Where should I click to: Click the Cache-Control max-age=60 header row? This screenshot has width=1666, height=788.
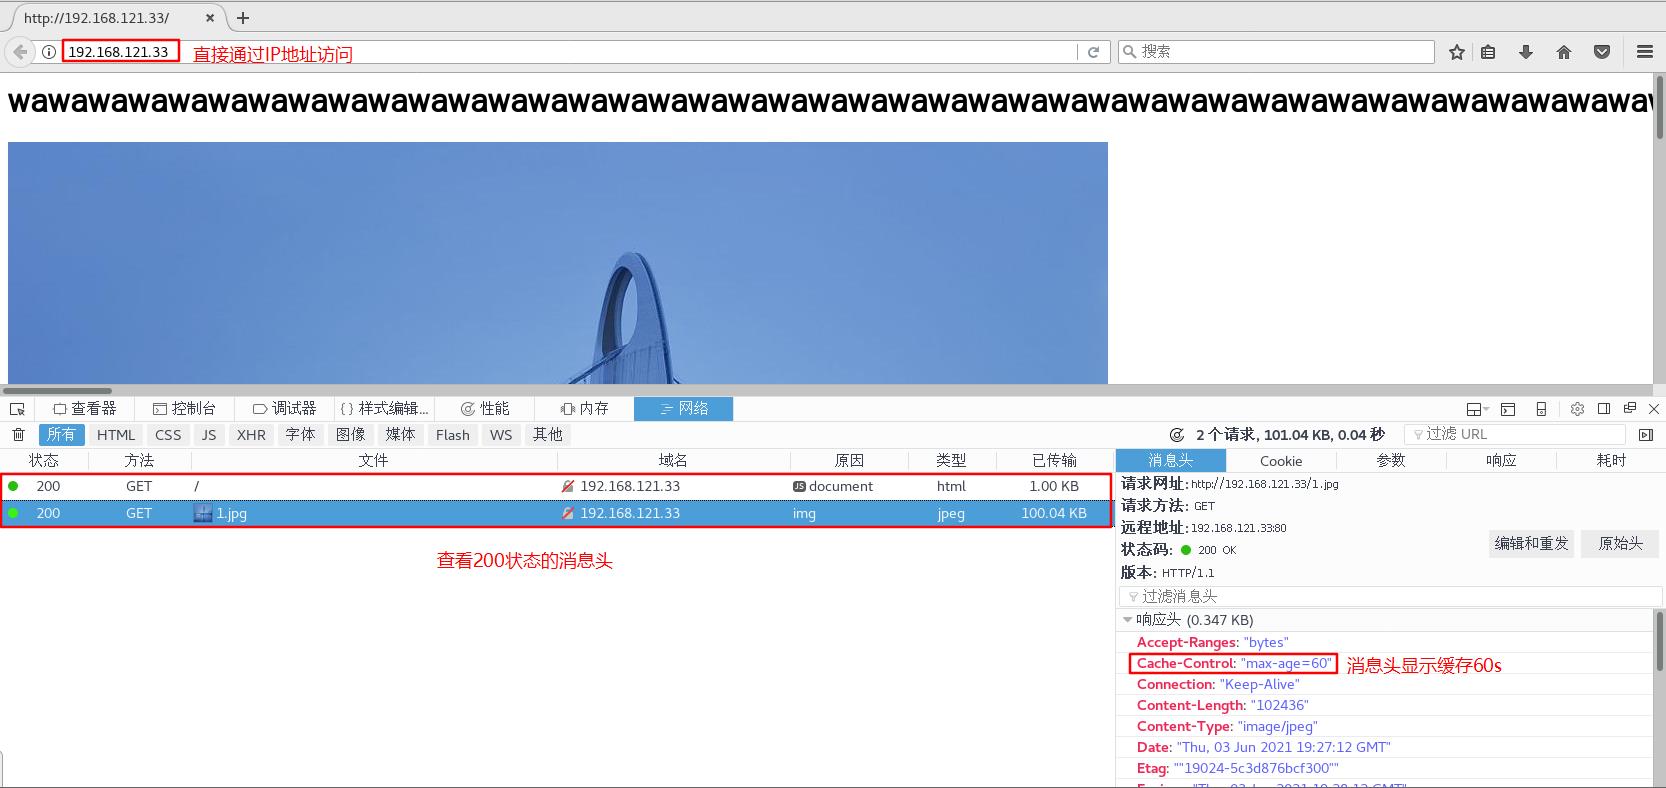coord(1385,664)
